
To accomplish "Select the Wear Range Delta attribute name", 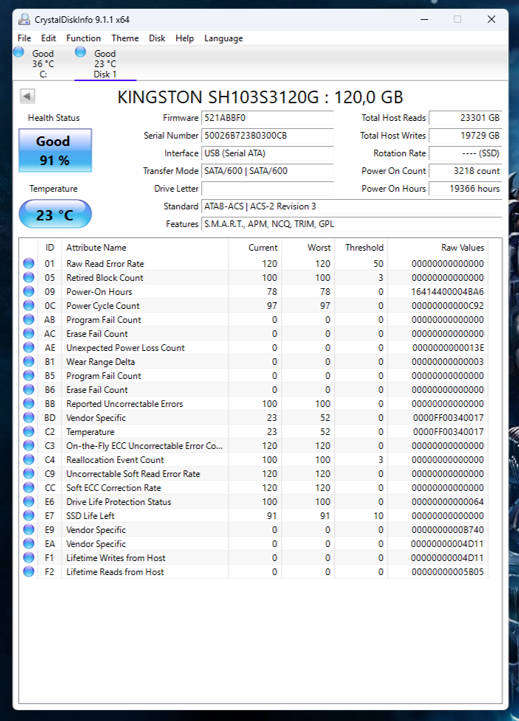I will [100, 361].
